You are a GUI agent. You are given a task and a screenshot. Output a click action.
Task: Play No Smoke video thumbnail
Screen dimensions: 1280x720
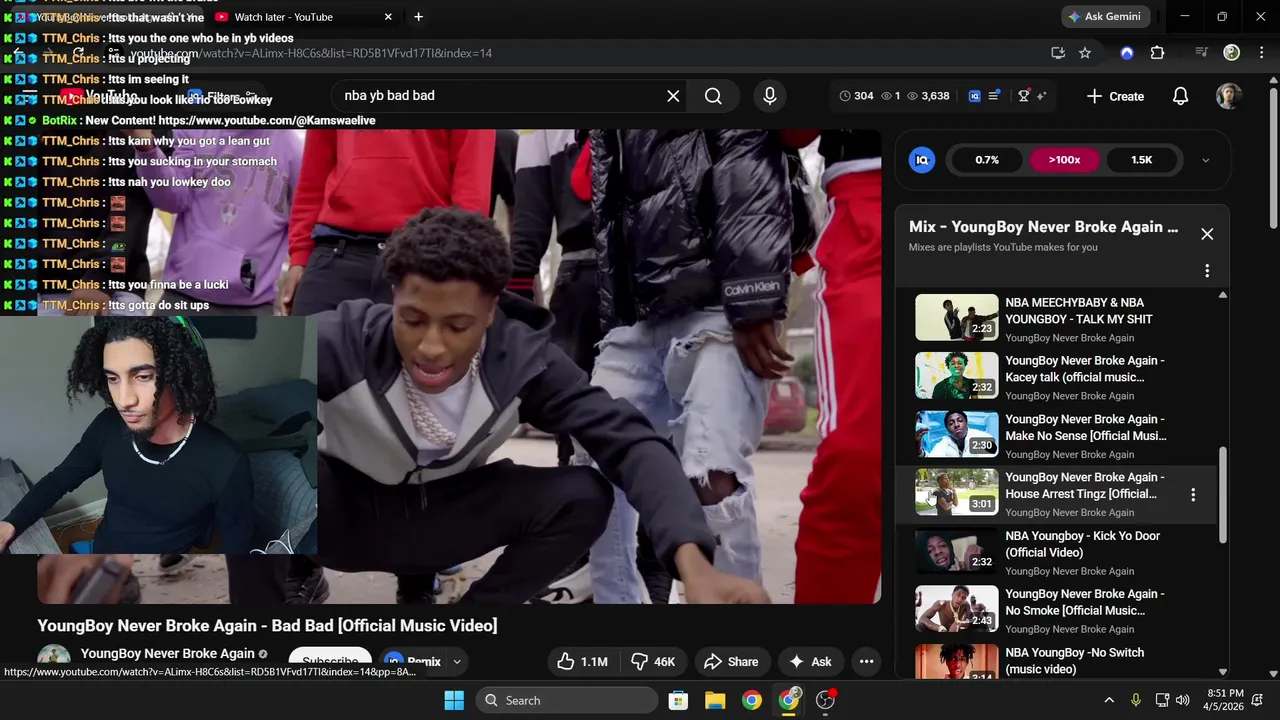[x=957, y=609]
